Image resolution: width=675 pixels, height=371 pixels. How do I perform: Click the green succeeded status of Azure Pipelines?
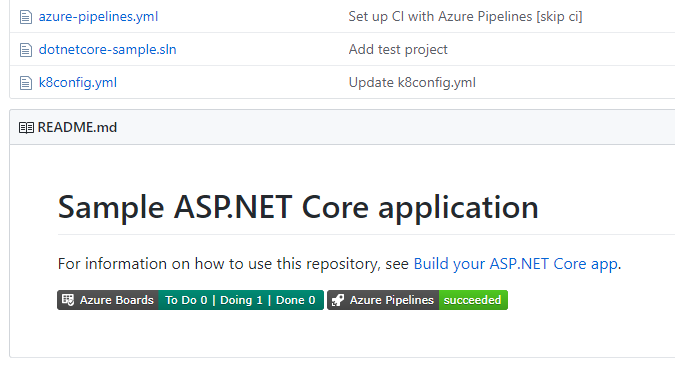[473, 300]
